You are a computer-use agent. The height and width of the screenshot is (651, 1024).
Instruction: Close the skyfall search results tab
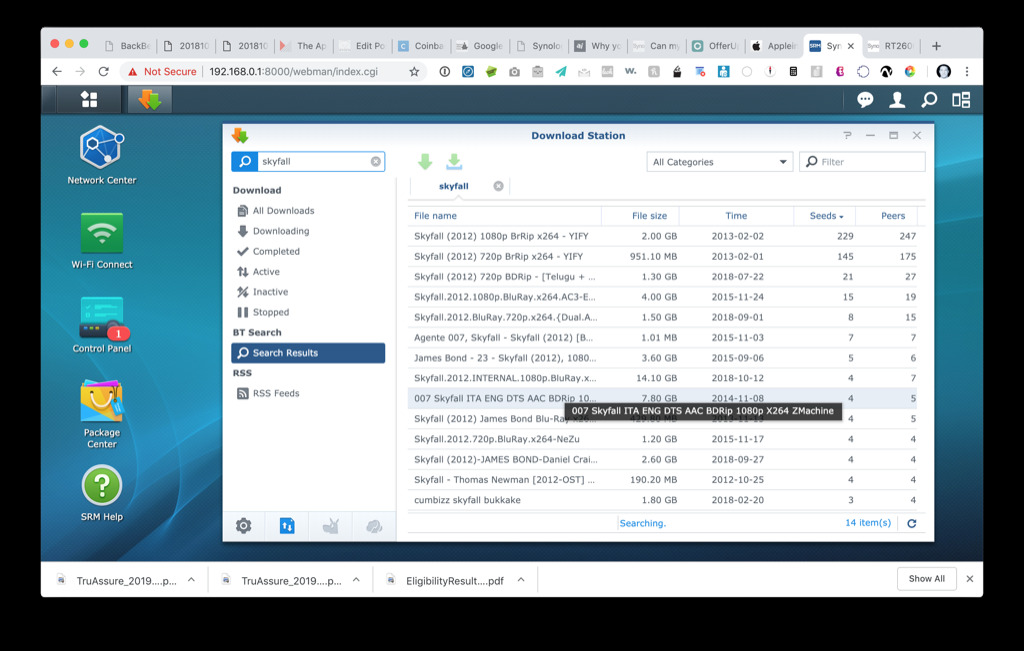(498, 186)
